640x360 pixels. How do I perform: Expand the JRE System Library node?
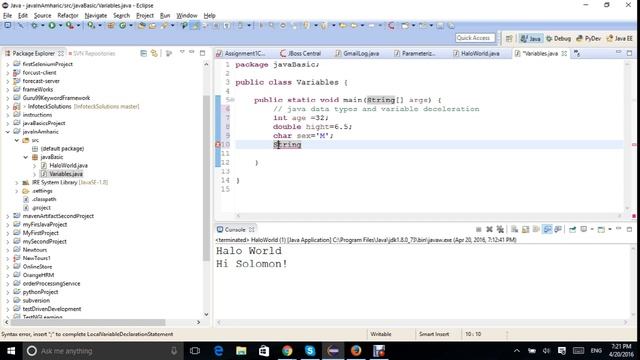coord(17,182)
